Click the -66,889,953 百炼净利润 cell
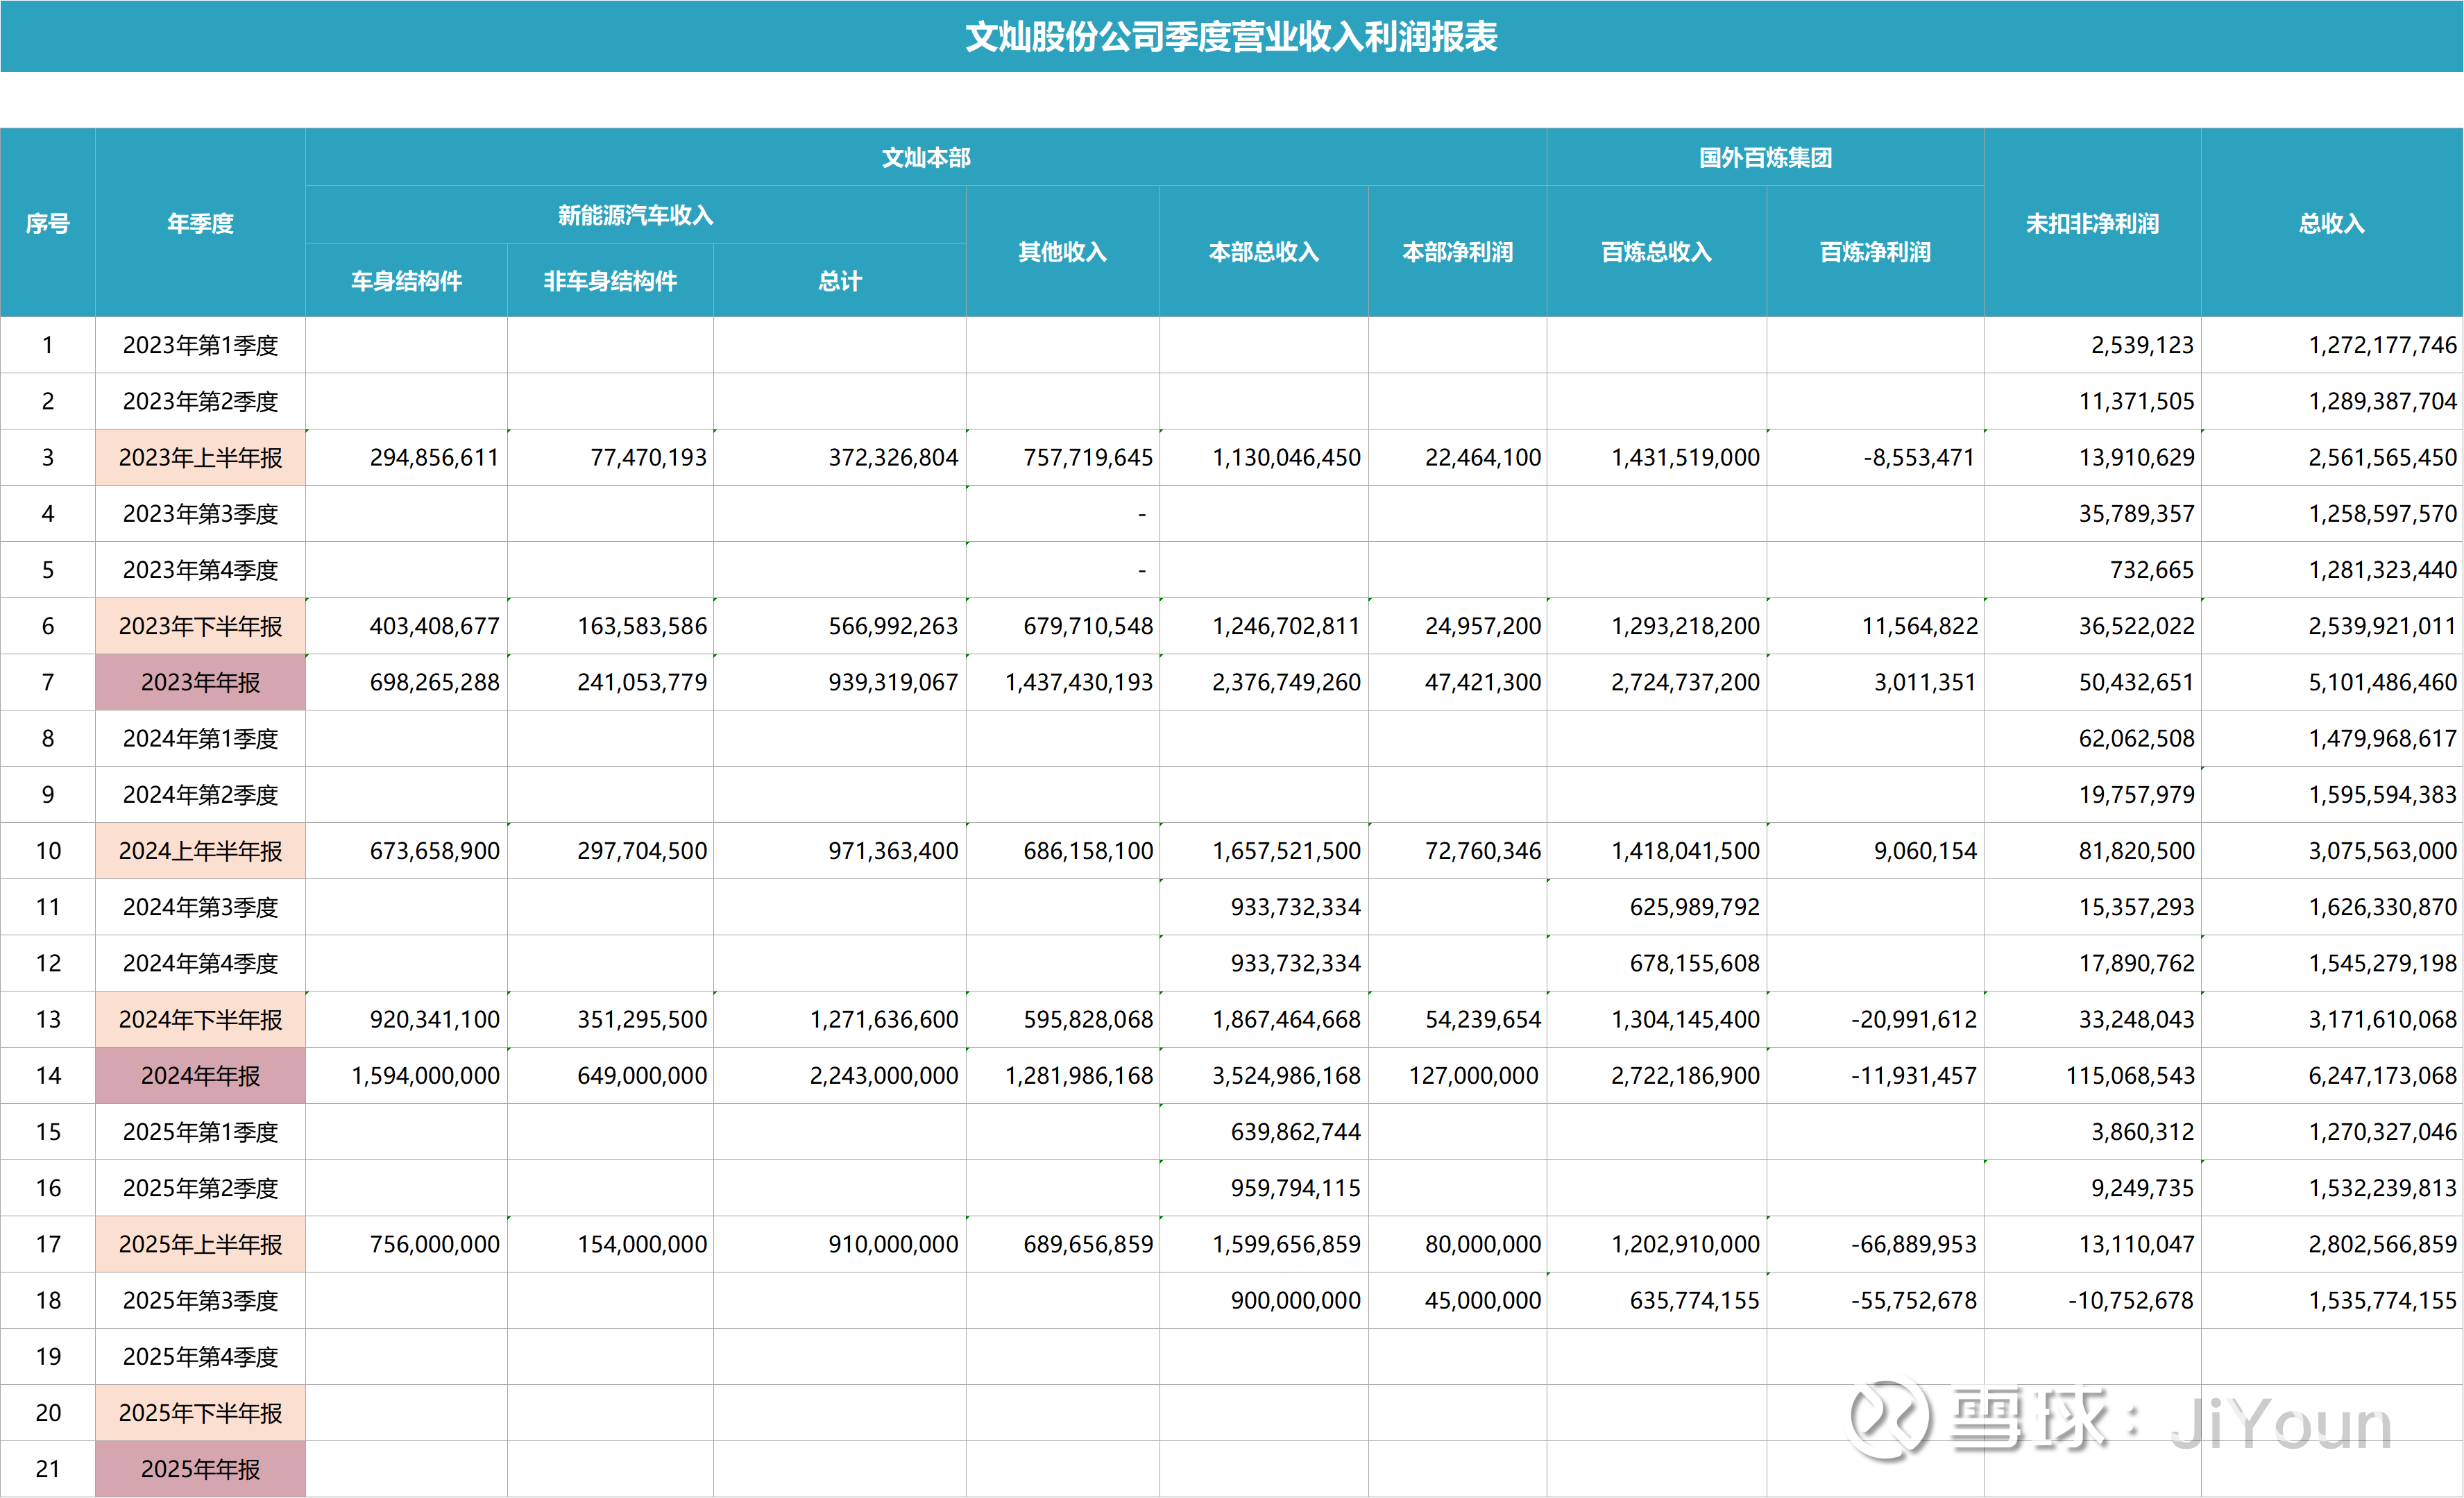The height and width of the screenshot is (1498, 2464). pos(1913,1245)
